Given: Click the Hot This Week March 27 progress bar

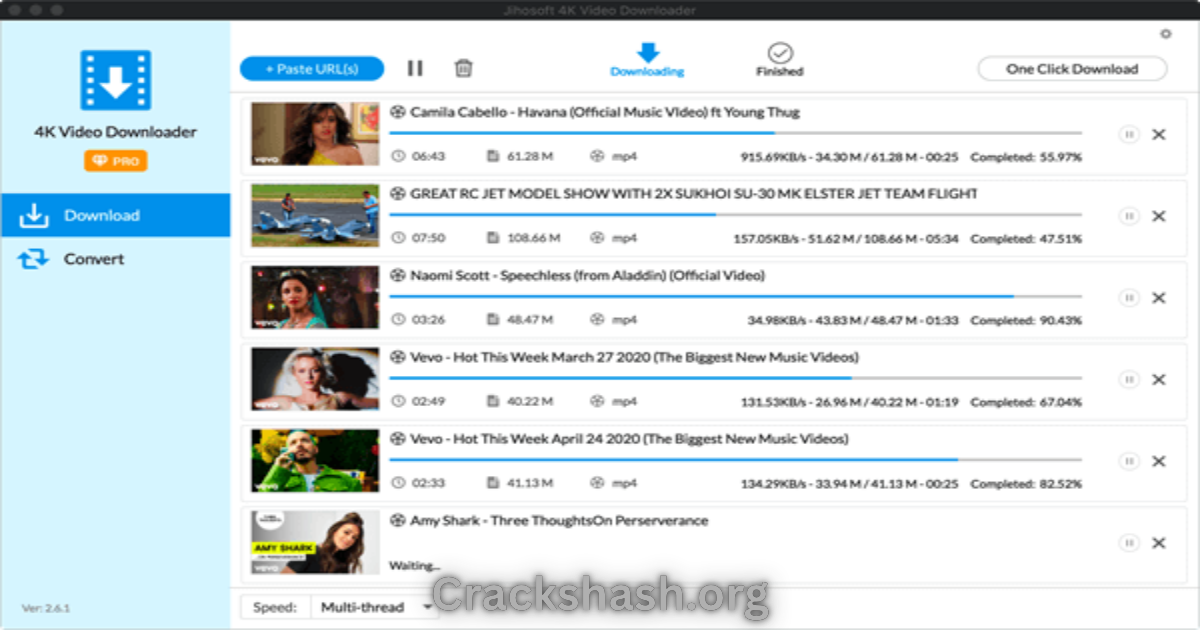Looking at the screenshot, I should pos(735,378).
